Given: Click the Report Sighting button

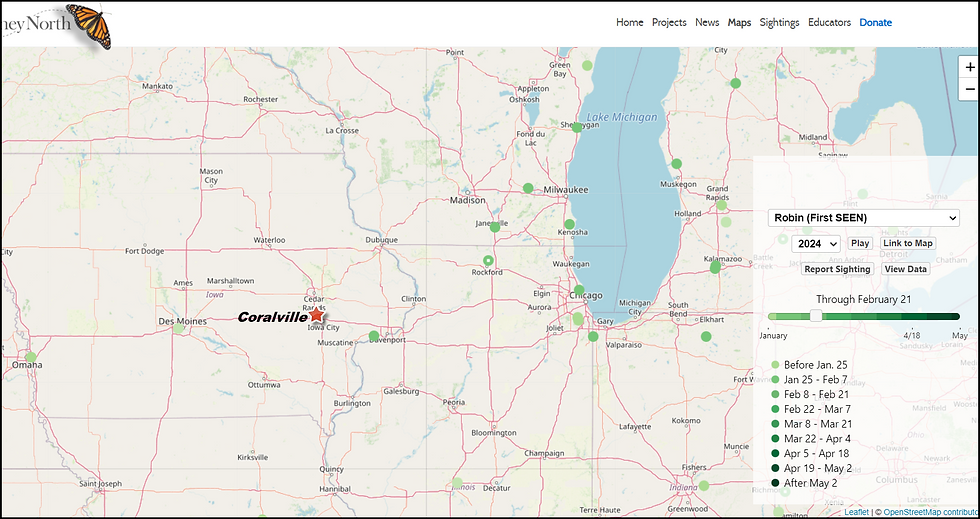Looking at the screenshot, I should click(838, 269).
